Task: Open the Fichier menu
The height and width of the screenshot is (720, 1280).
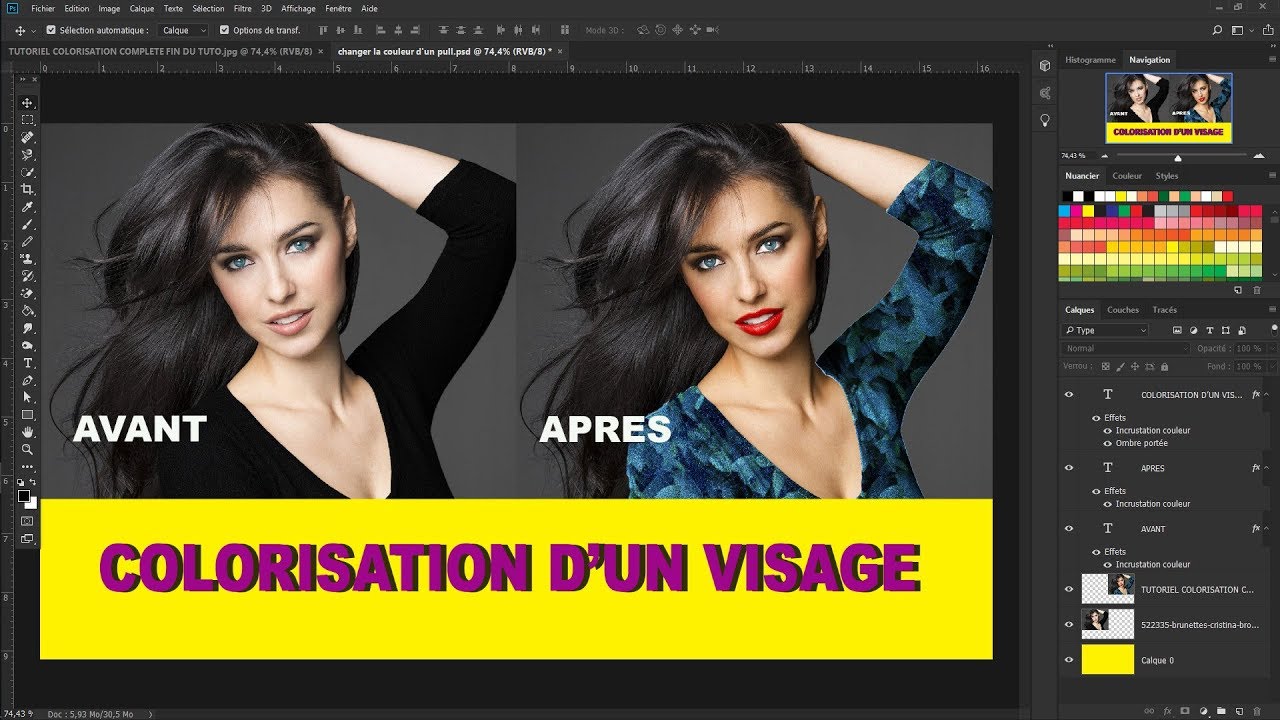Action: (x=43, y=8)
